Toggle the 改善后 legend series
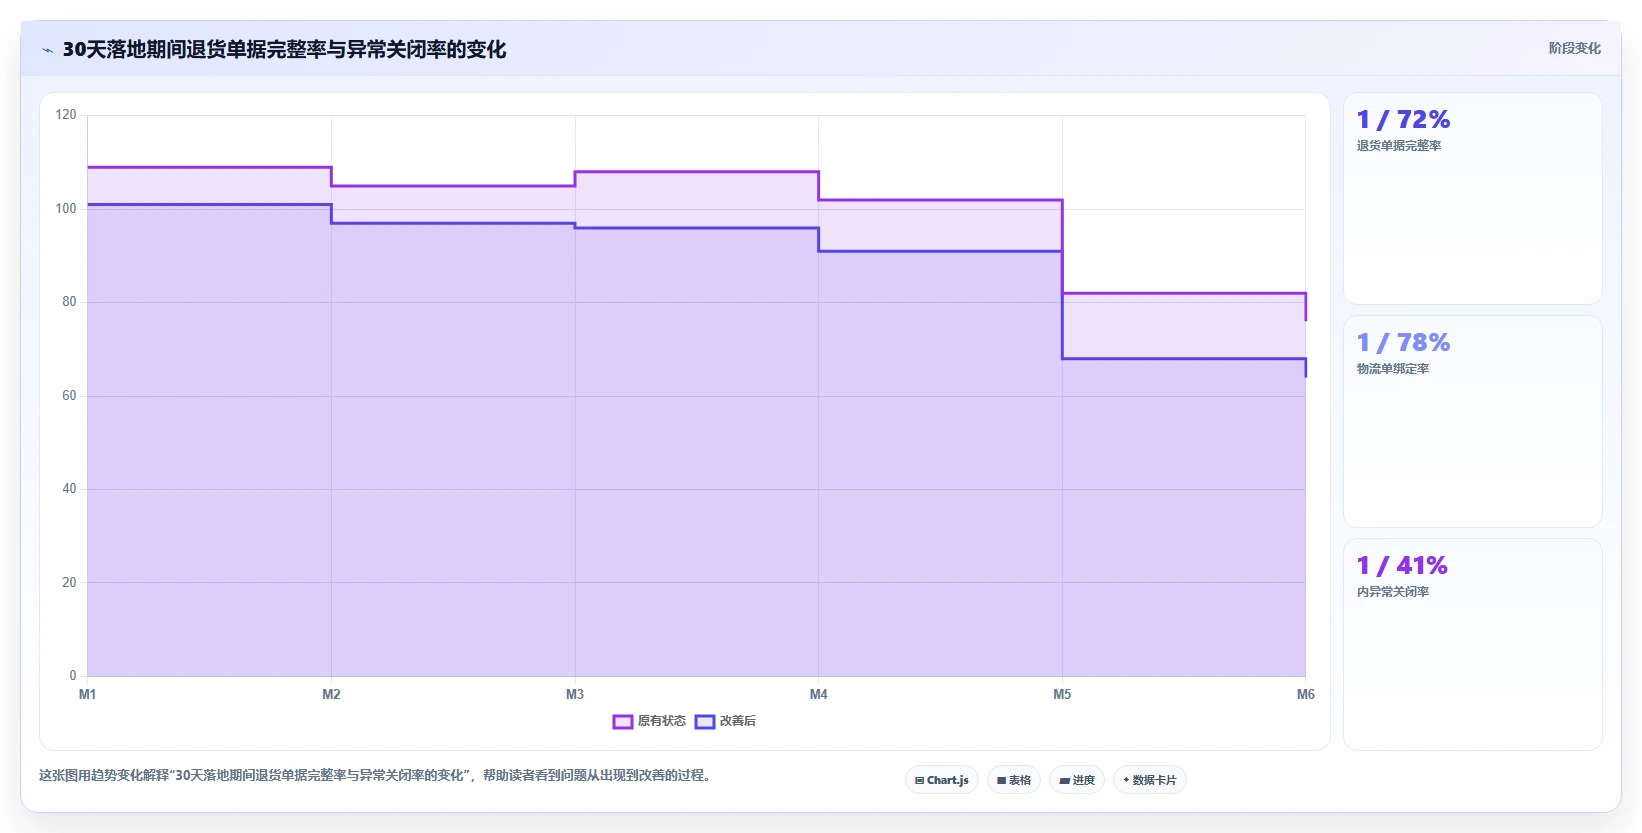Viewport: 1642px width, 833px height. pos(726,721)
